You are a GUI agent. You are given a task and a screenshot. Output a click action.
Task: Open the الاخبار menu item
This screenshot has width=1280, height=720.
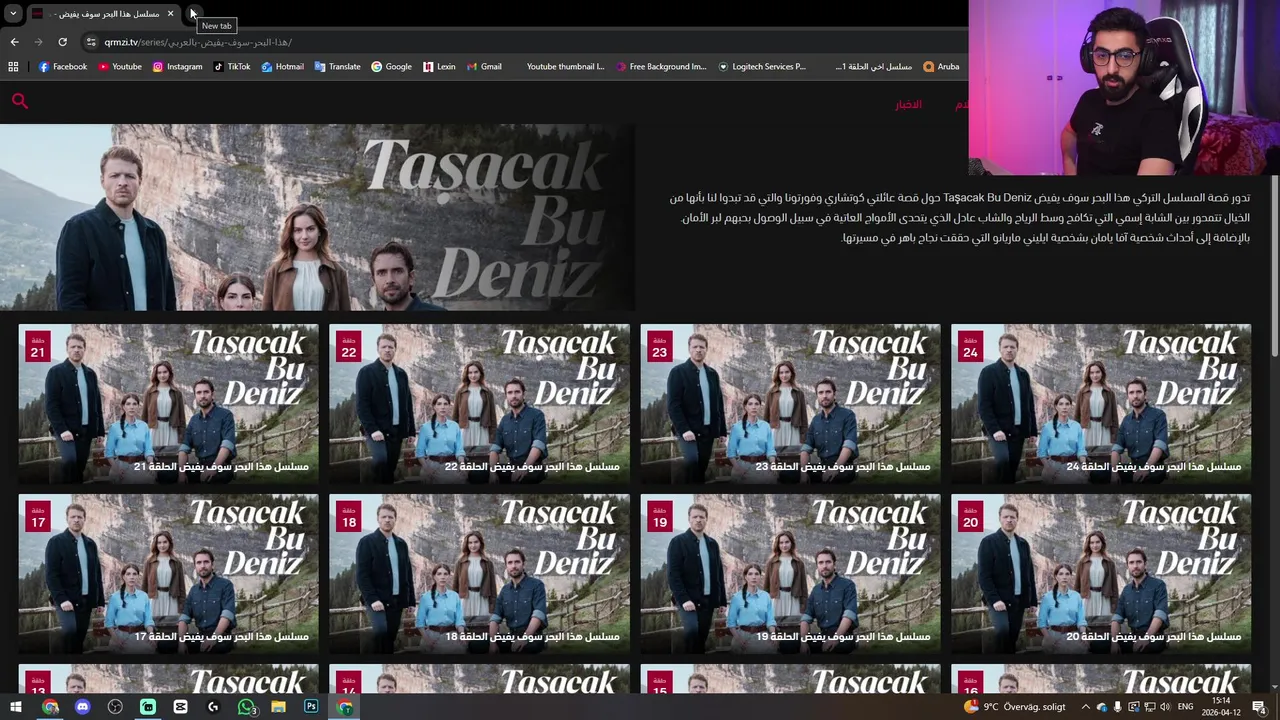[908, 104]
